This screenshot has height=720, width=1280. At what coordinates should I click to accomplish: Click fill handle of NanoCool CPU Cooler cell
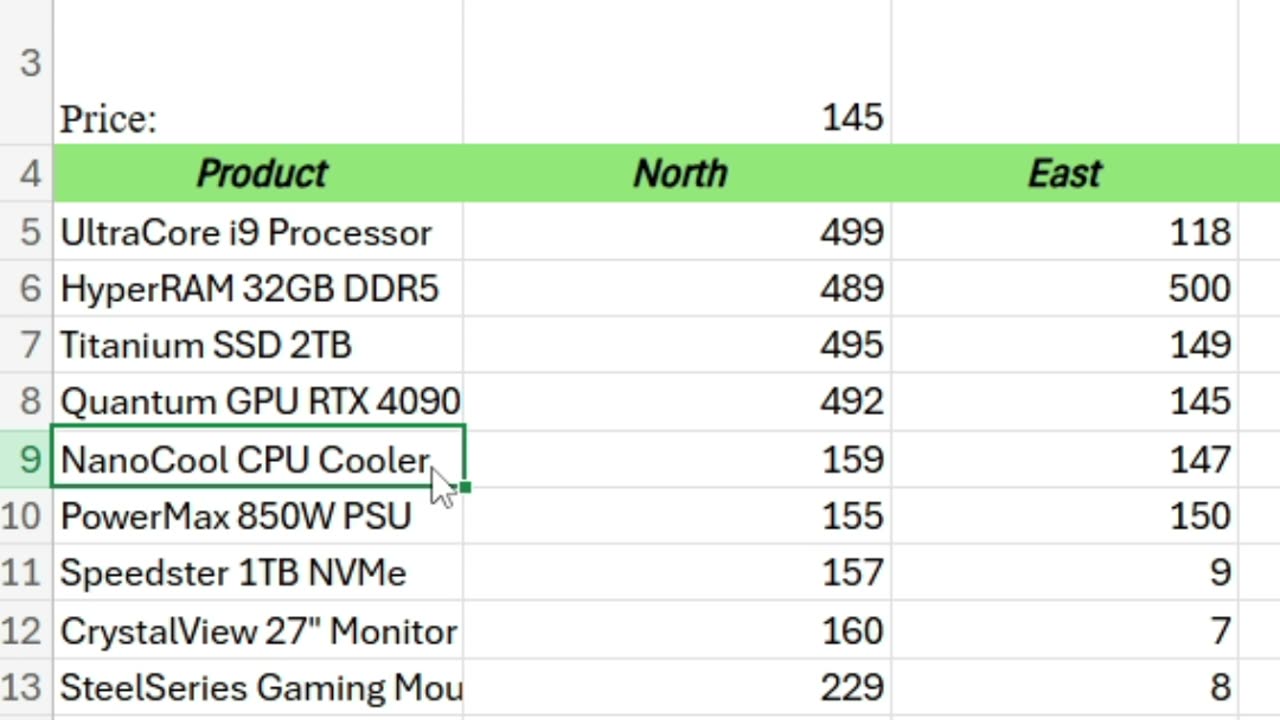click(465, 487)
